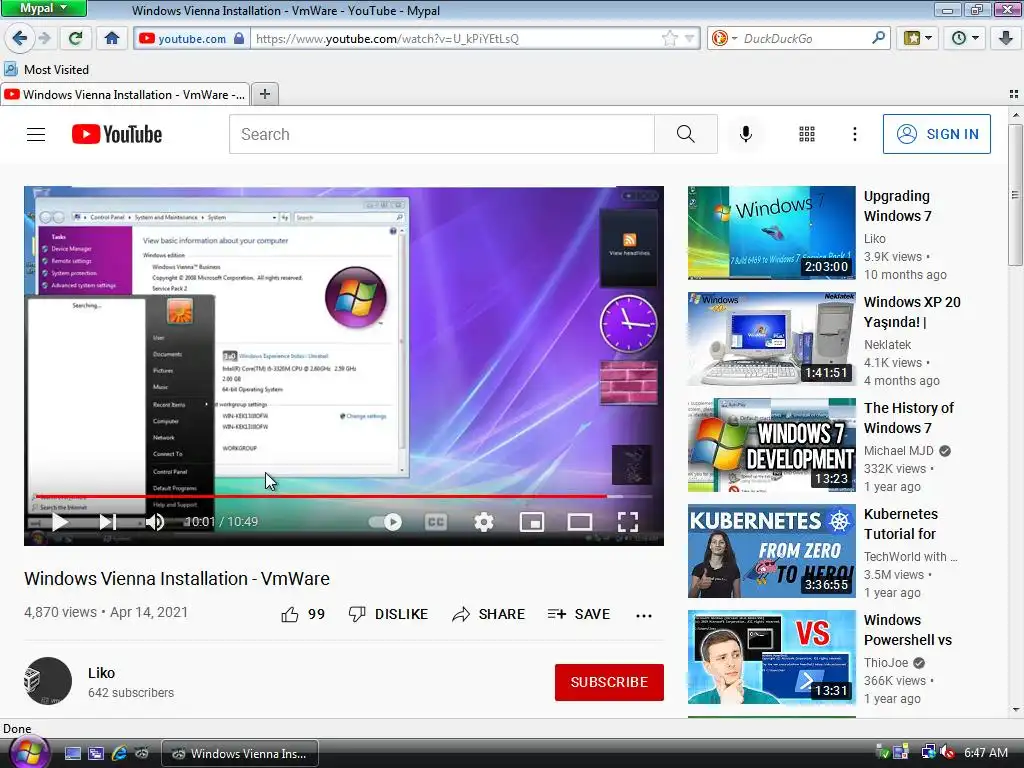Open the bookmarks menu dropdown button
The image size is (1024, 768).
918,39
